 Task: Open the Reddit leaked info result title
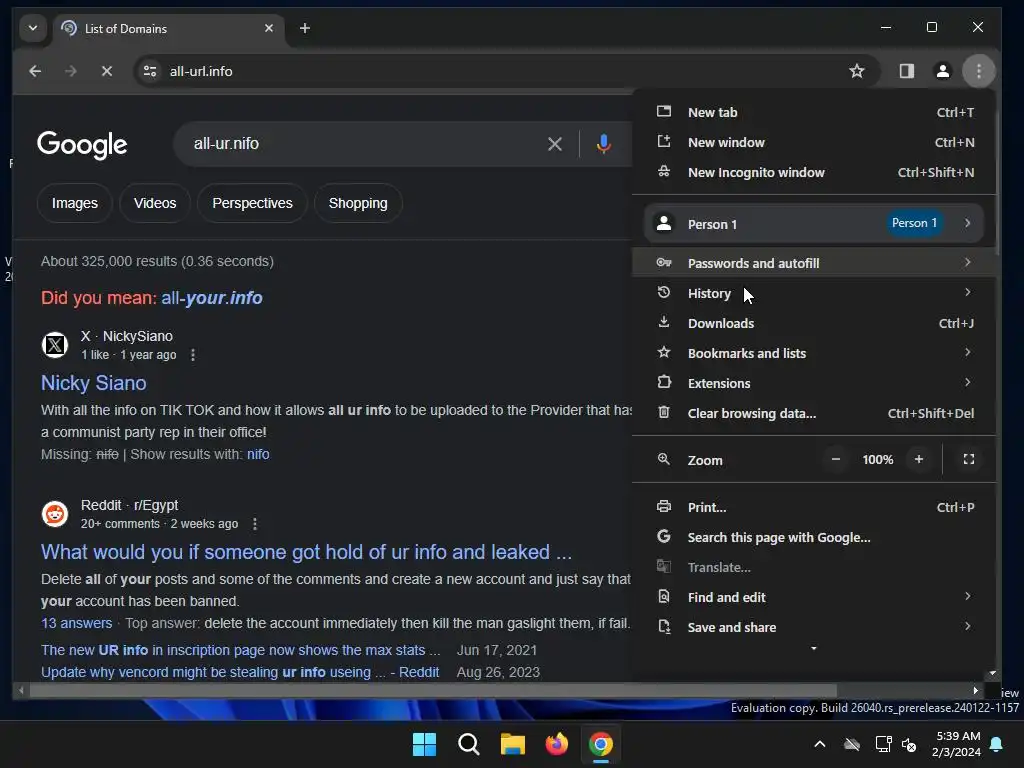point(306,552)
